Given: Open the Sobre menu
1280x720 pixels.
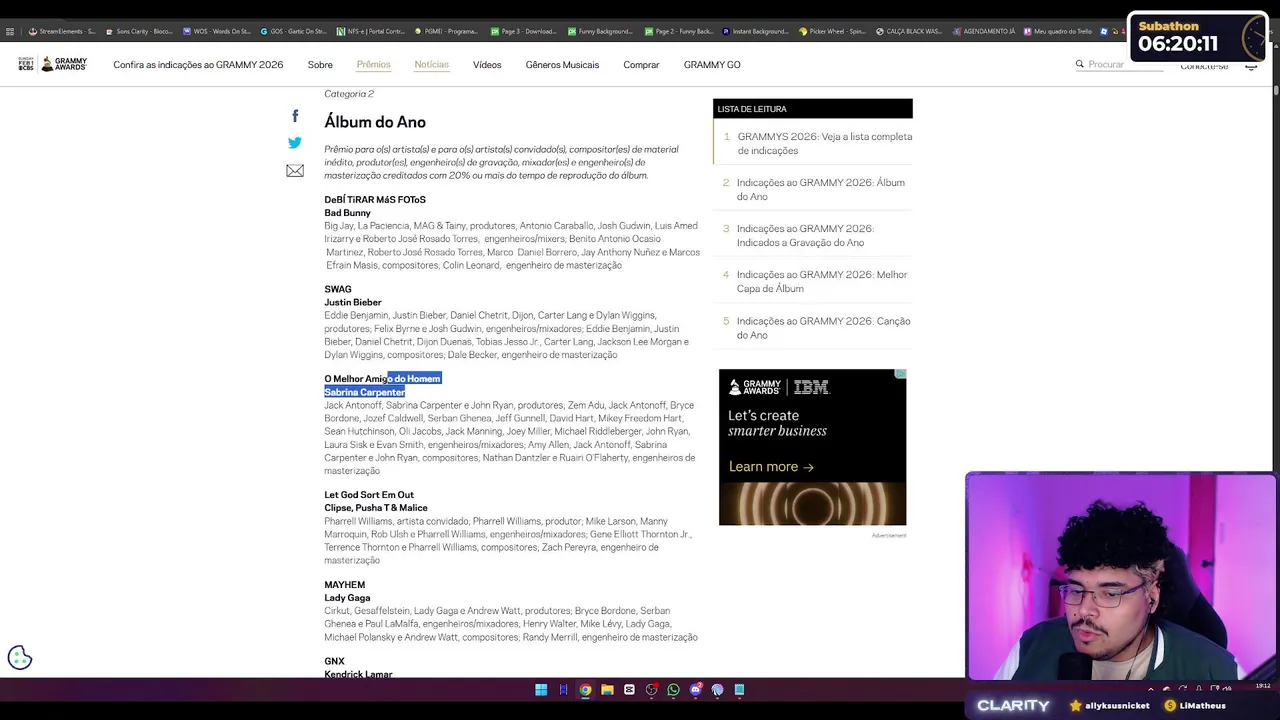Looking at the screenshot, I should tap(320, 65).
